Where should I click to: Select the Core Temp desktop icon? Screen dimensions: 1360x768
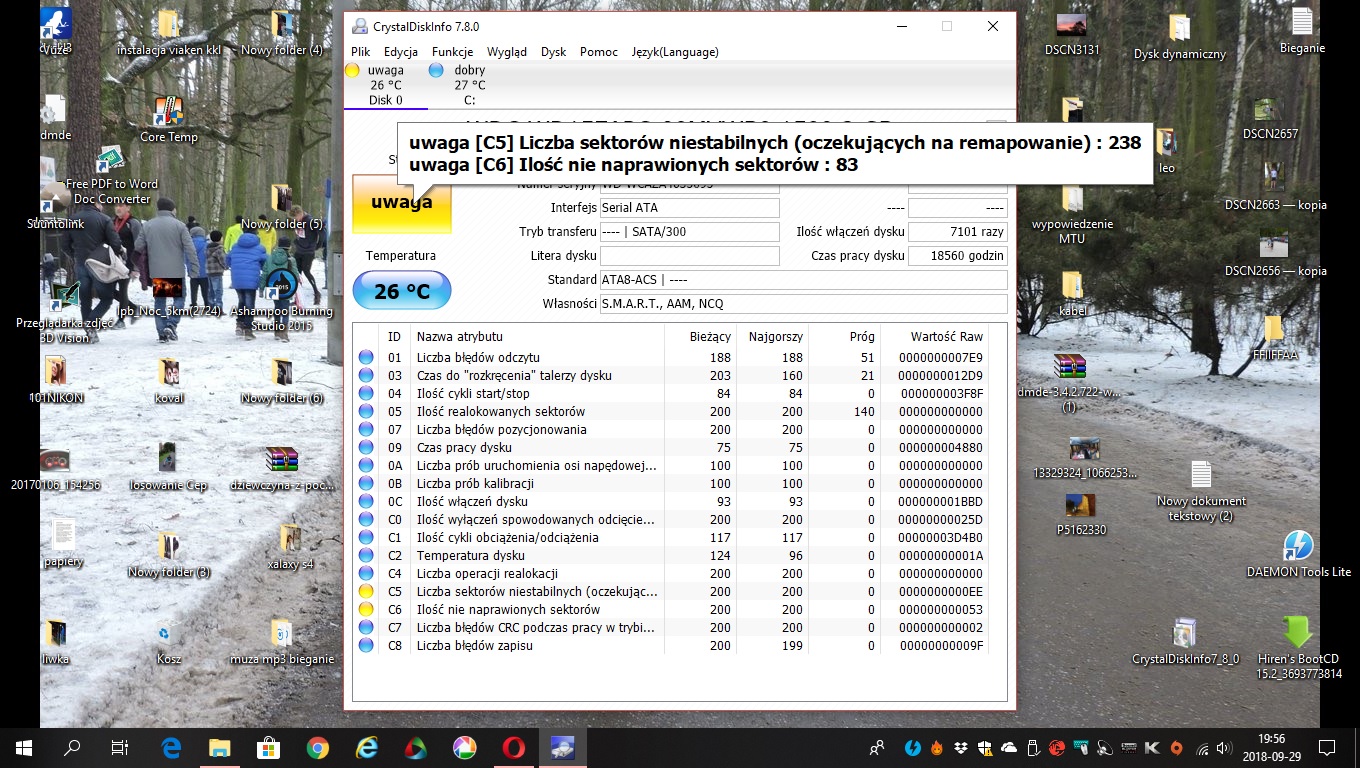pos(168,120)
